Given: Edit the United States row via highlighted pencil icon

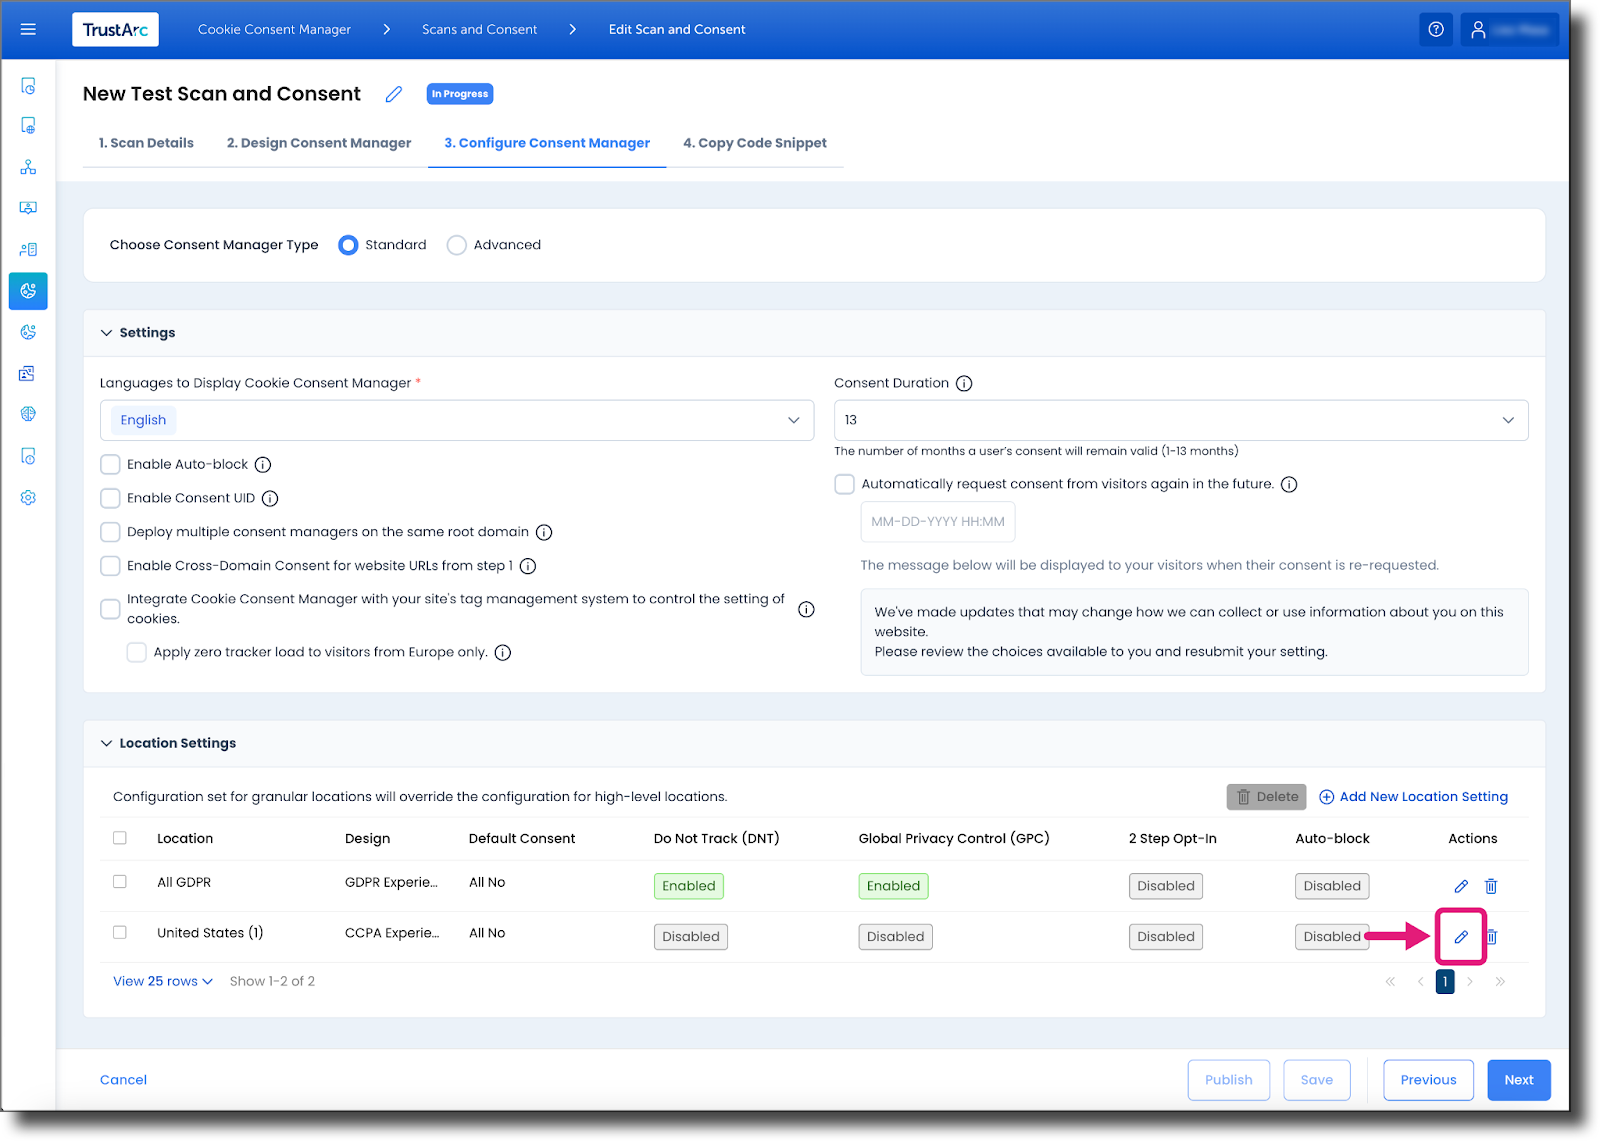Looking at the screenshot, I should click(x=1461, y=937).
